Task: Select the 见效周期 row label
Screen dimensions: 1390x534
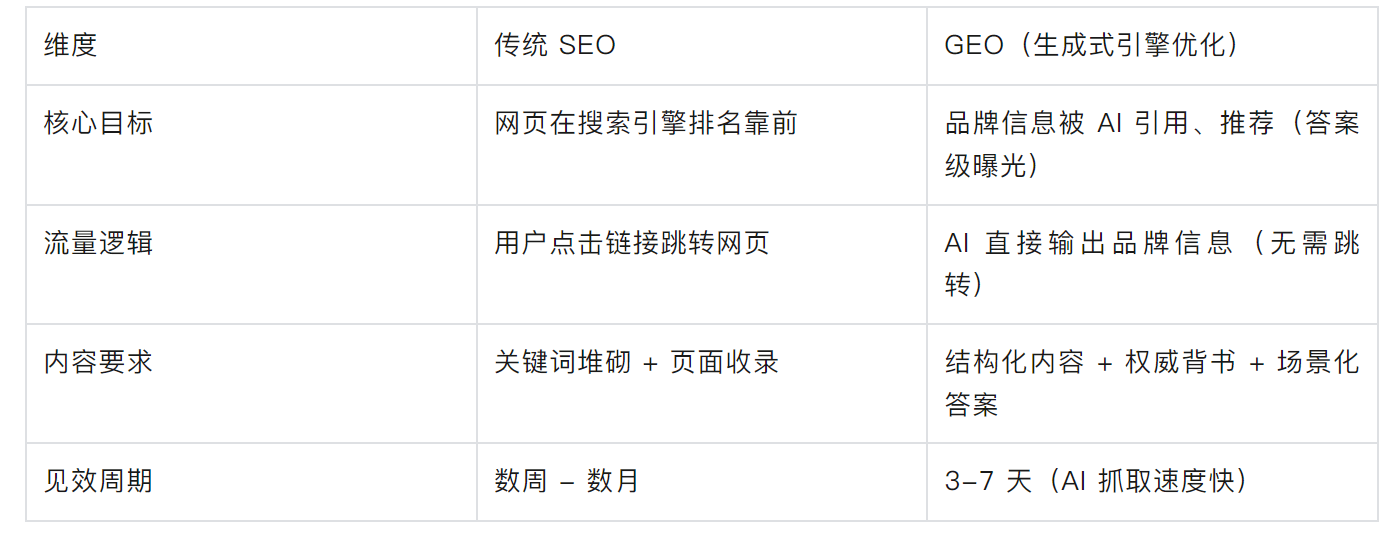Action: point(98,481)
